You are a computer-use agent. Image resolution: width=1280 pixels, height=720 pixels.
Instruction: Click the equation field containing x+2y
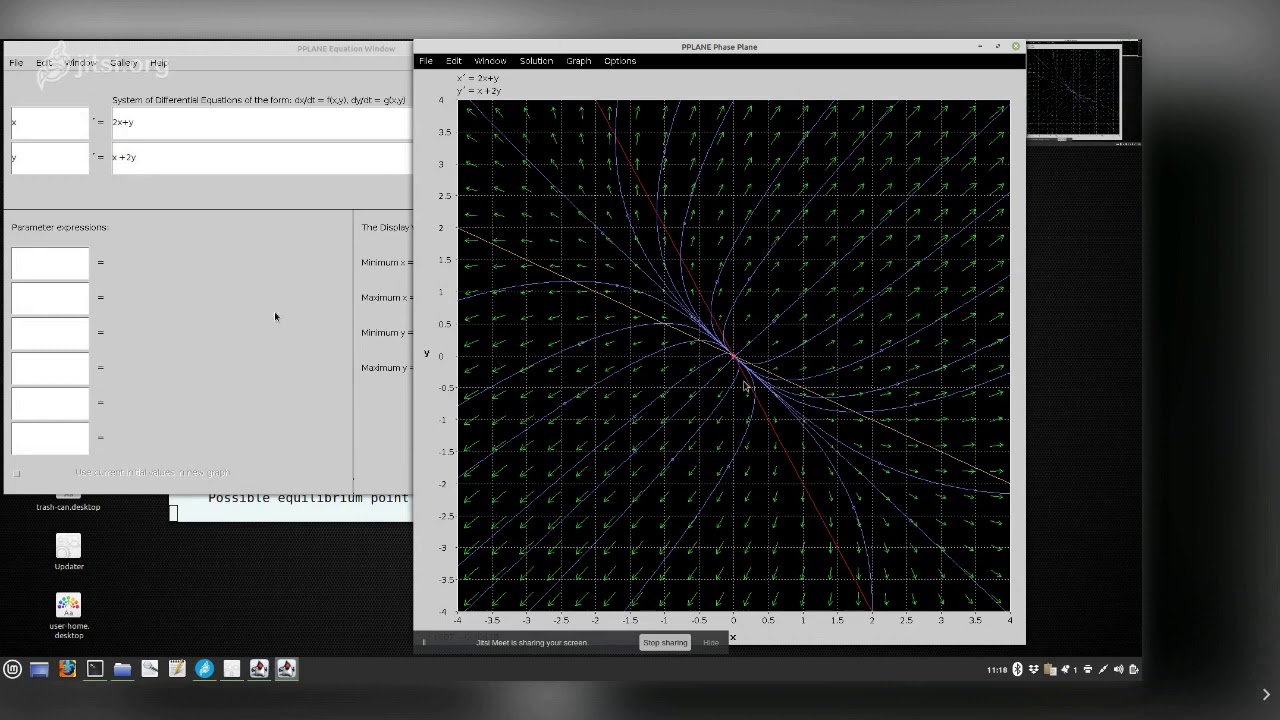coord(261,157)
